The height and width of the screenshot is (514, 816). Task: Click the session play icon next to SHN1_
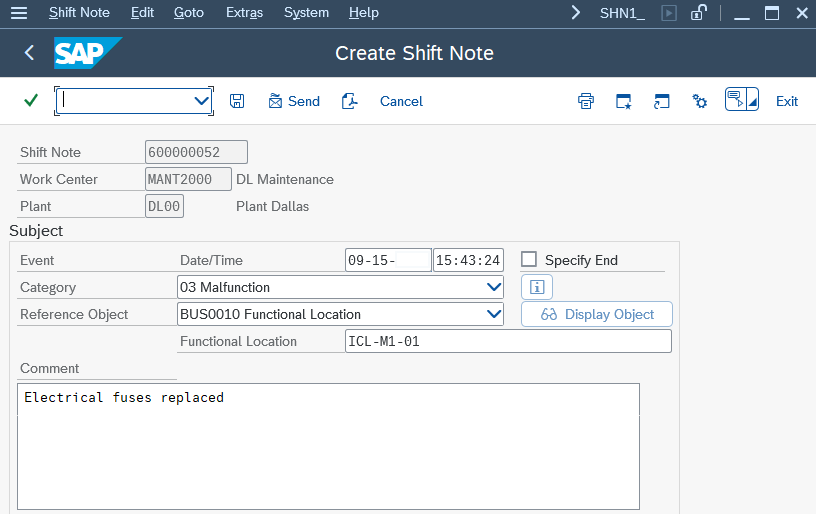669,12
